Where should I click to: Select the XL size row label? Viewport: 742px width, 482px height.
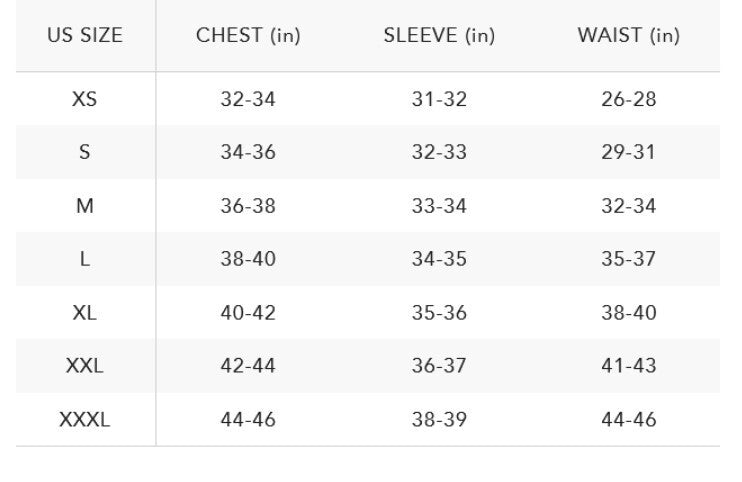pyautogui.click(x=85, y=312)
